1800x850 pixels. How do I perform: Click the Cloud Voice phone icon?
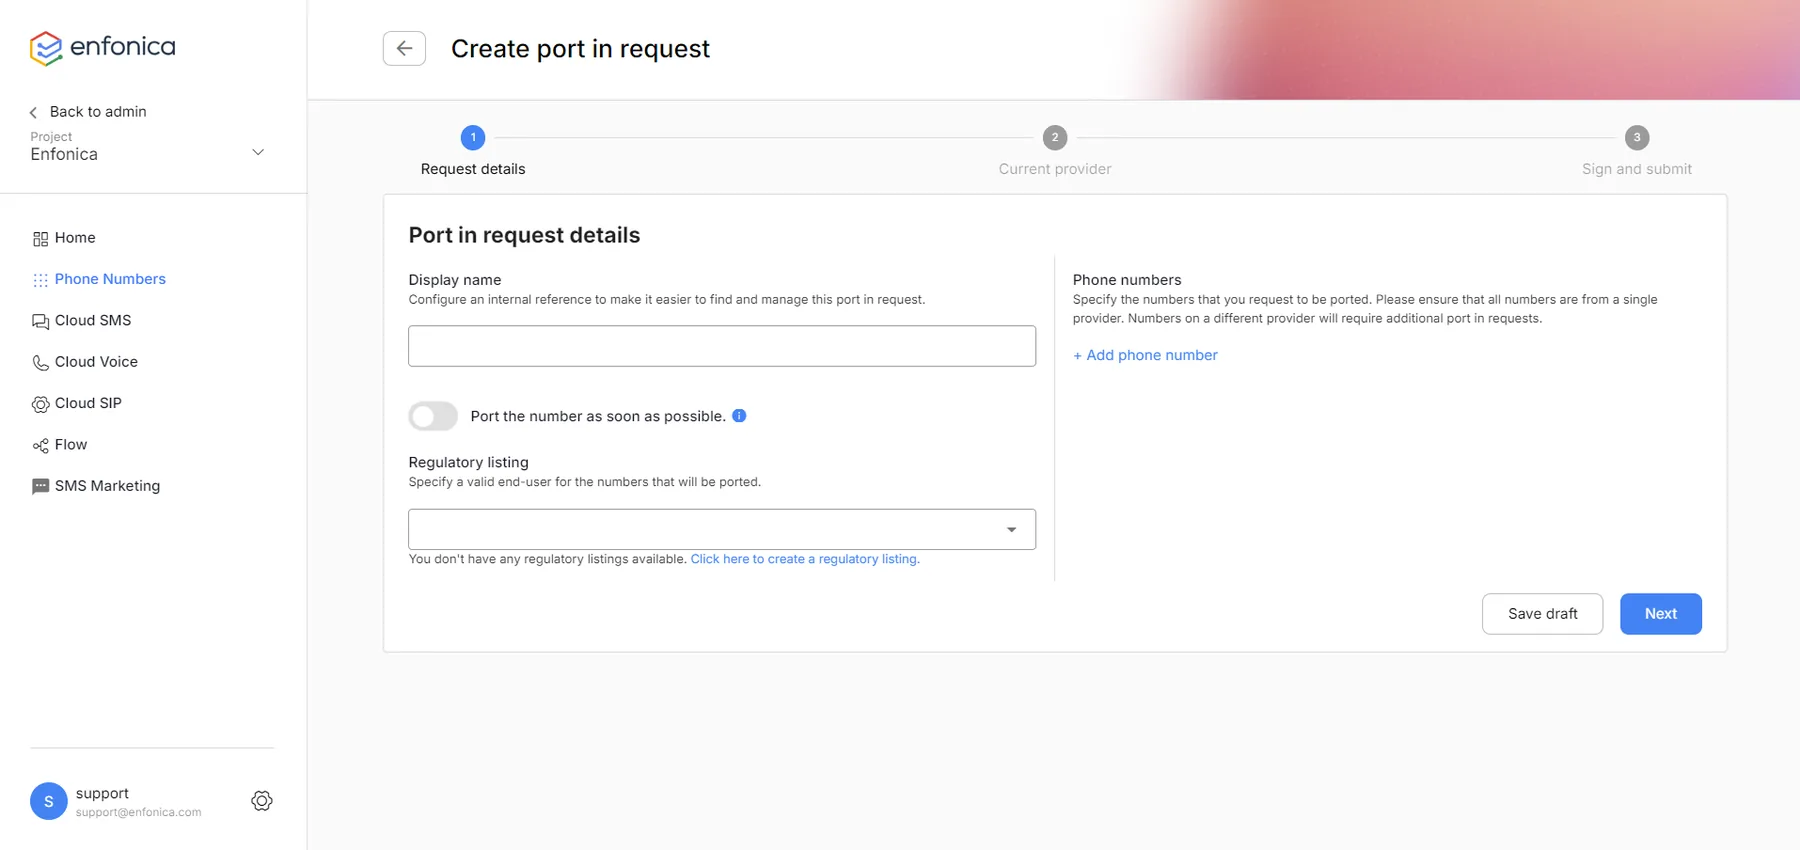40,363
